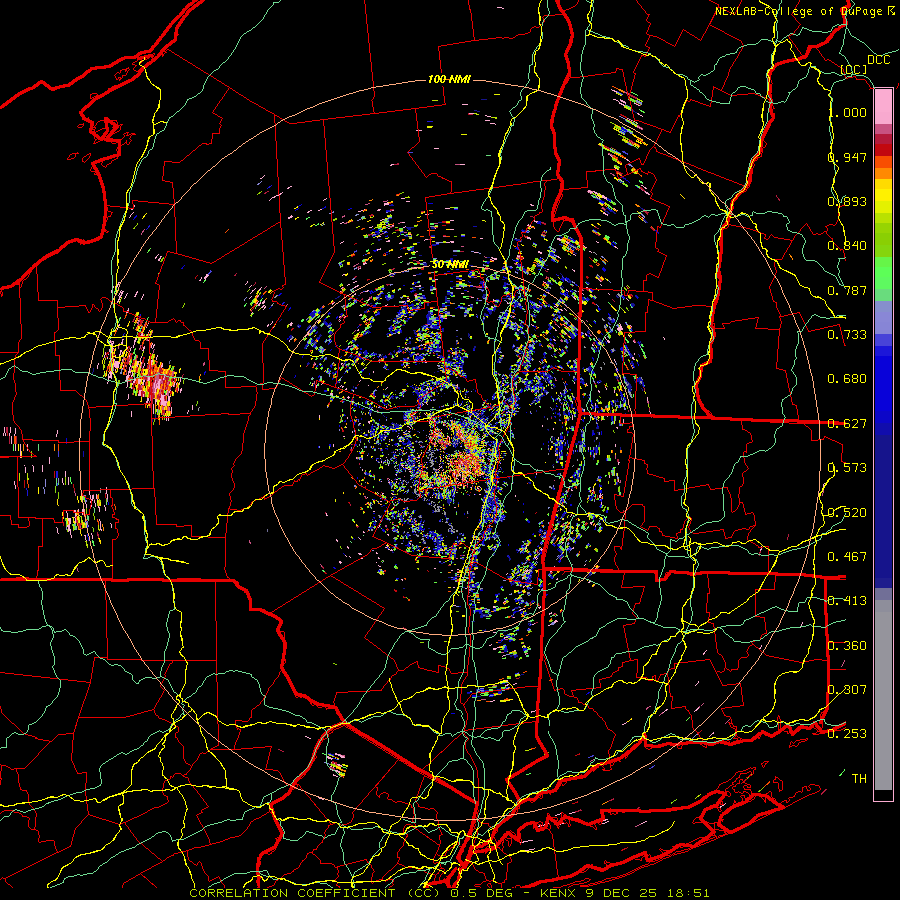
Task: Pick the black segment at the color bar bottom
Action: point(883,794)
